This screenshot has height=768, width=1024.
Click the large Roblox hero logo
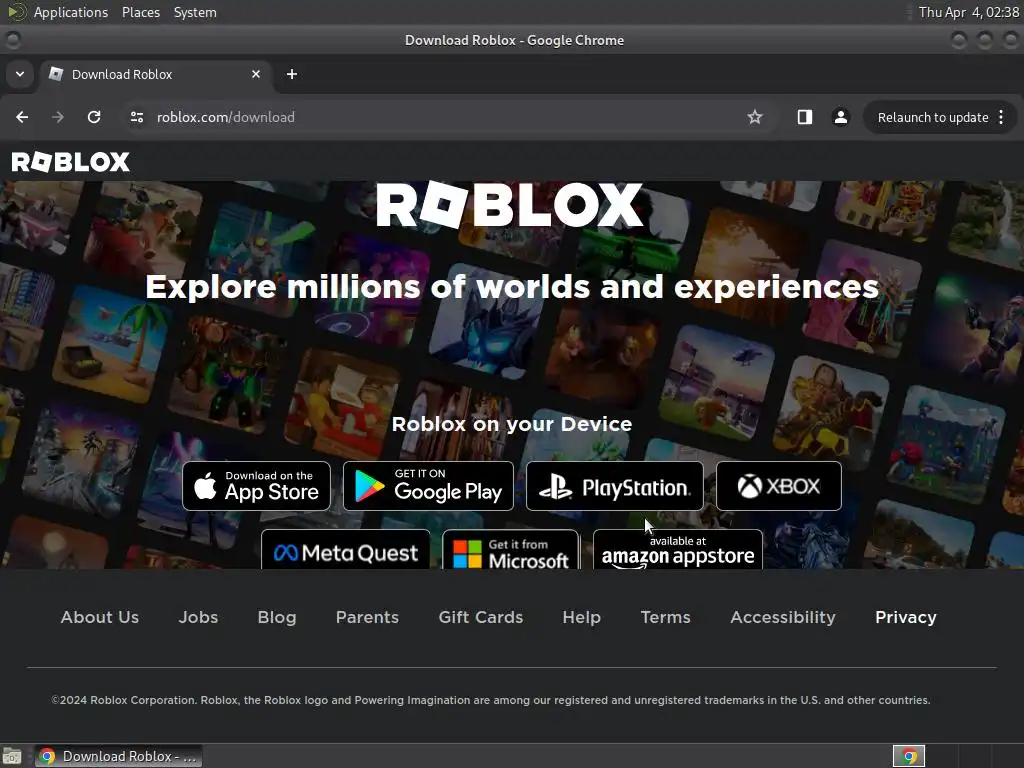(510, 204)
